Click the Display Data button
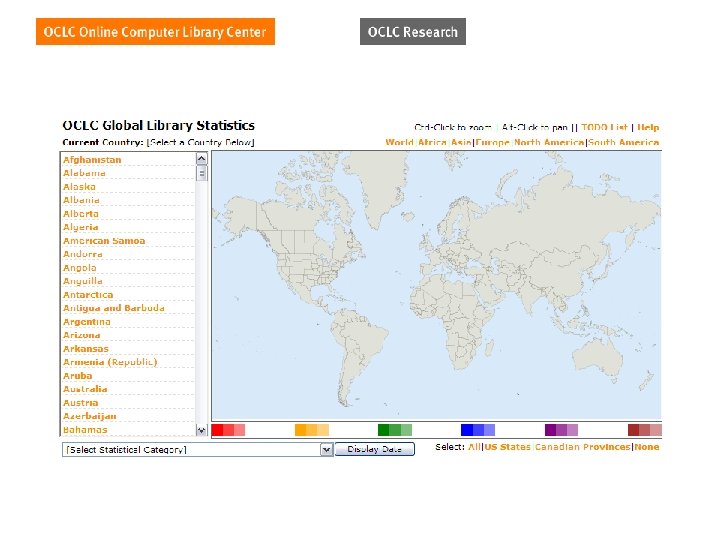Screen dimensions: 720x540 tap(375, 449)
